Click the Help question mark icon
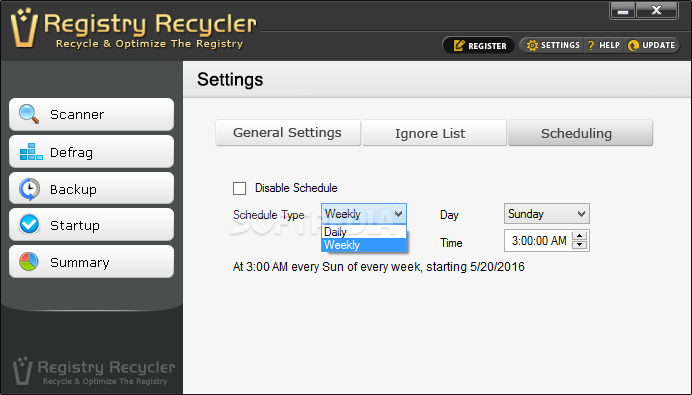Image resolution: width=692 pixels, height=395 pixels. click(591, 45)
